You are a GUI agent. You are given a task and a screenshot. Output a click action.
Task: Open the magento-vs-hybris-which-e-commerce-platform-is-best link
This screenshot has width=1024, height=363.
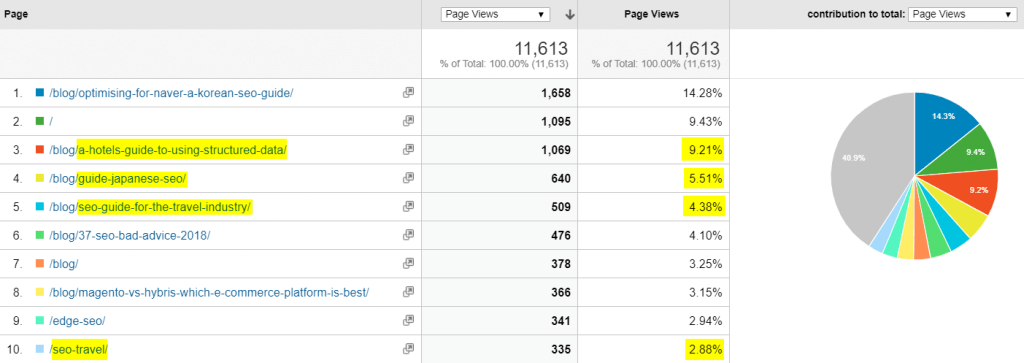coord(209,292)
